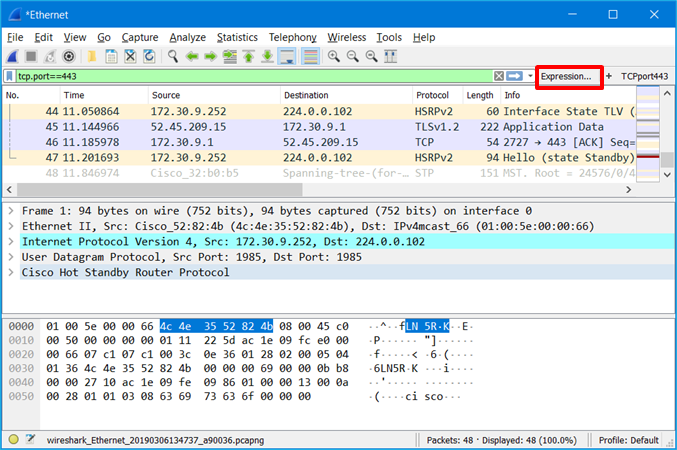The image size is (677, 450).
Task: Jump to the last packet
Action: (x=267, y=56)
